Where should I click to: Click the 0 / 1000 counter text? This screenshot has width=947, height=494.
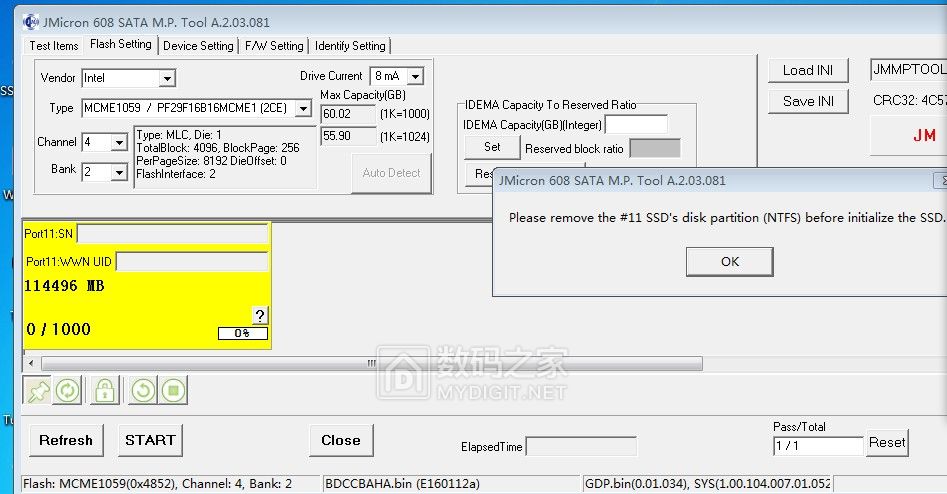(59, 329)
